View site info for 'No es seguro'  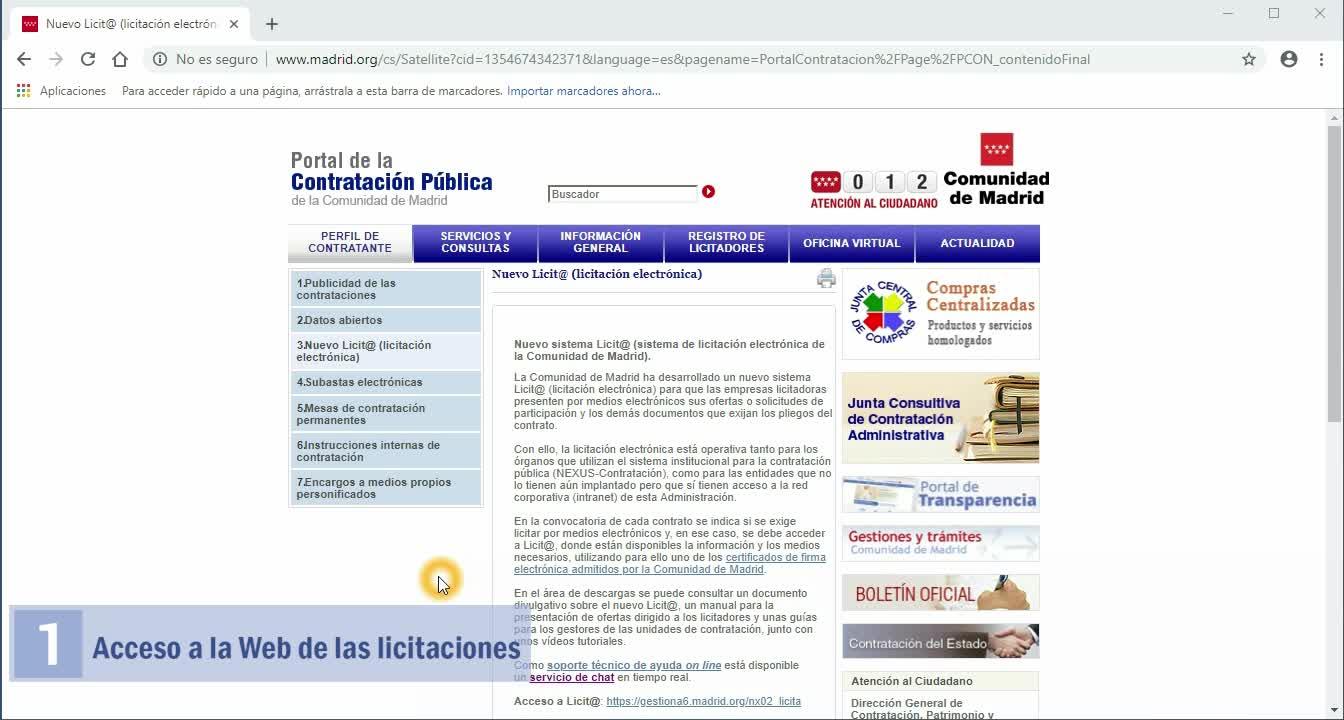[205, 59]
